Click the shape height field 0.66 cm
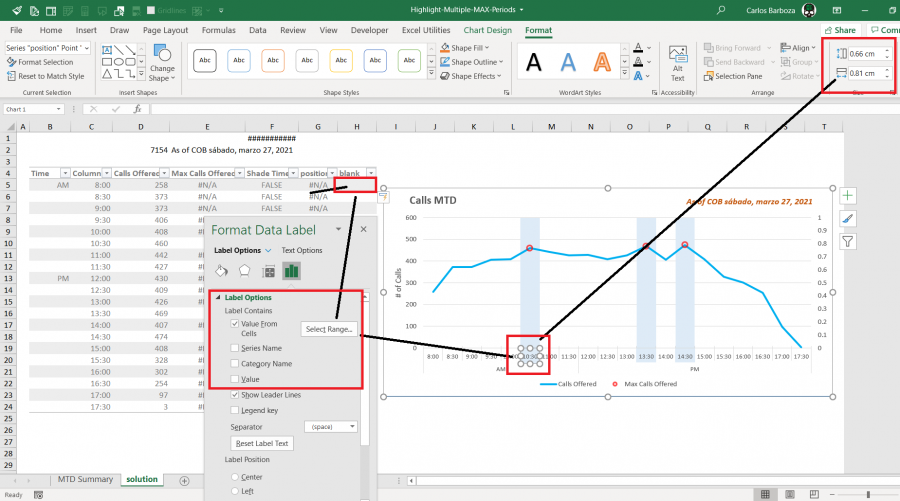 click(866, 54)
